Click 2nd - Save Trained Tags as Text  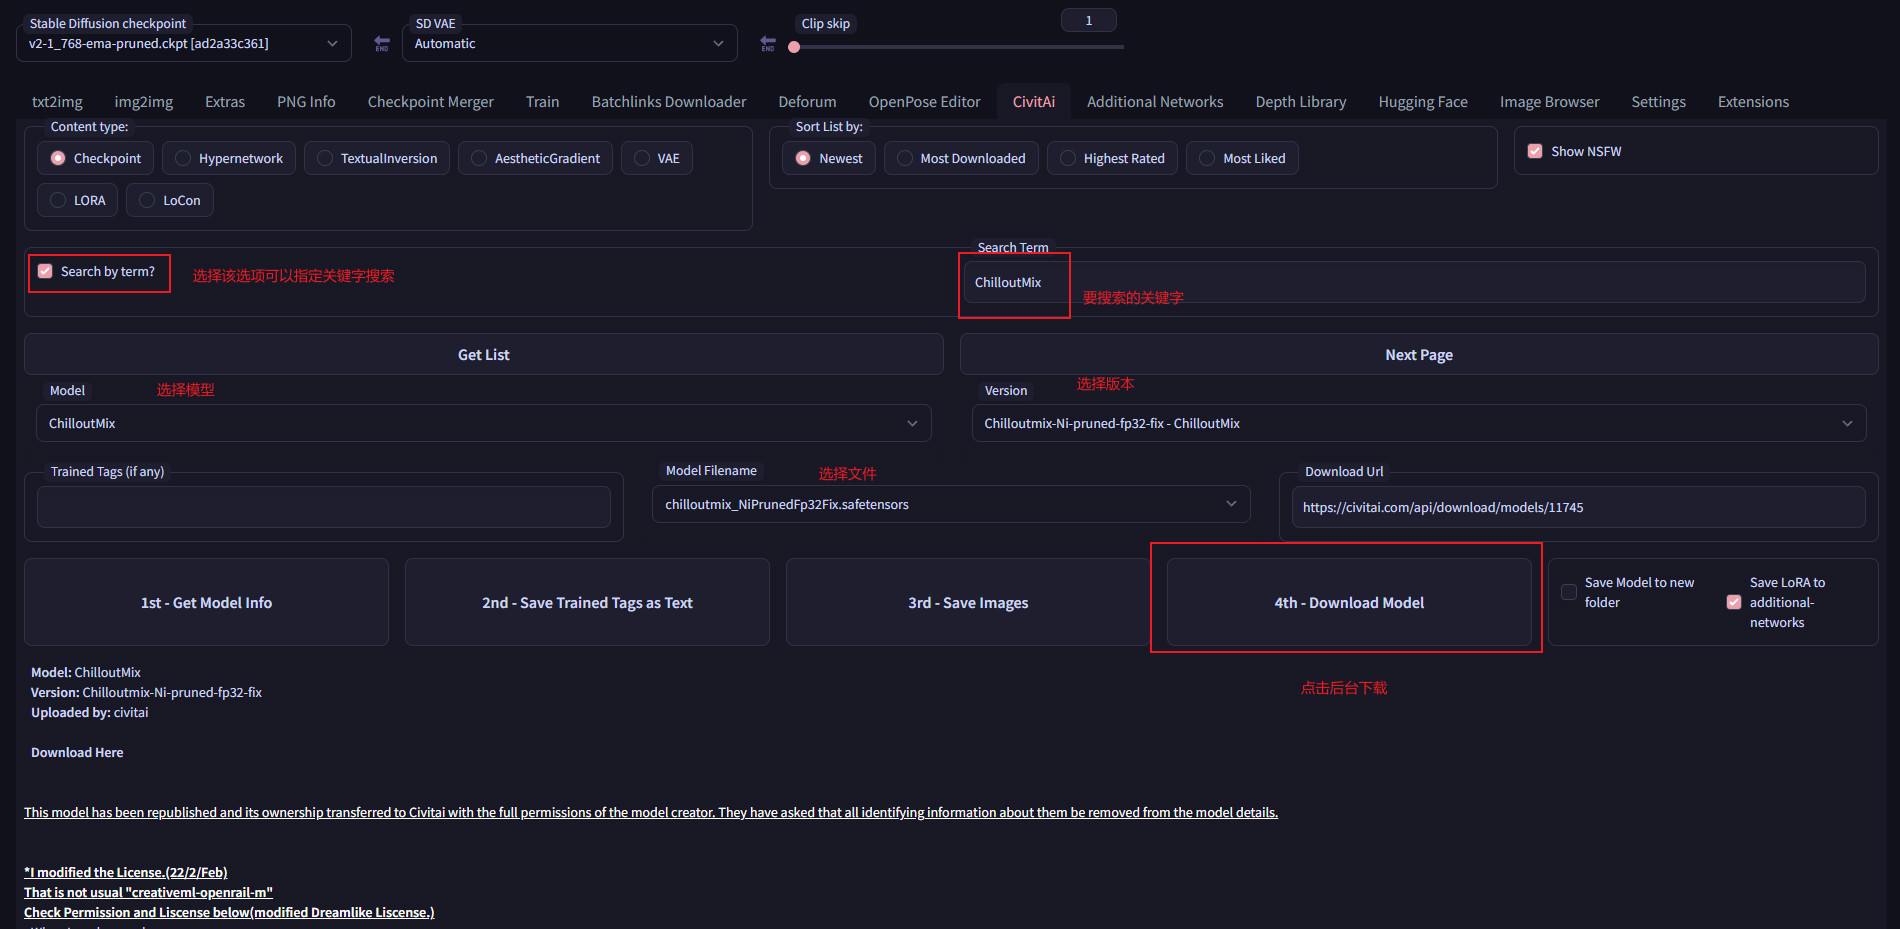(587, 603)
